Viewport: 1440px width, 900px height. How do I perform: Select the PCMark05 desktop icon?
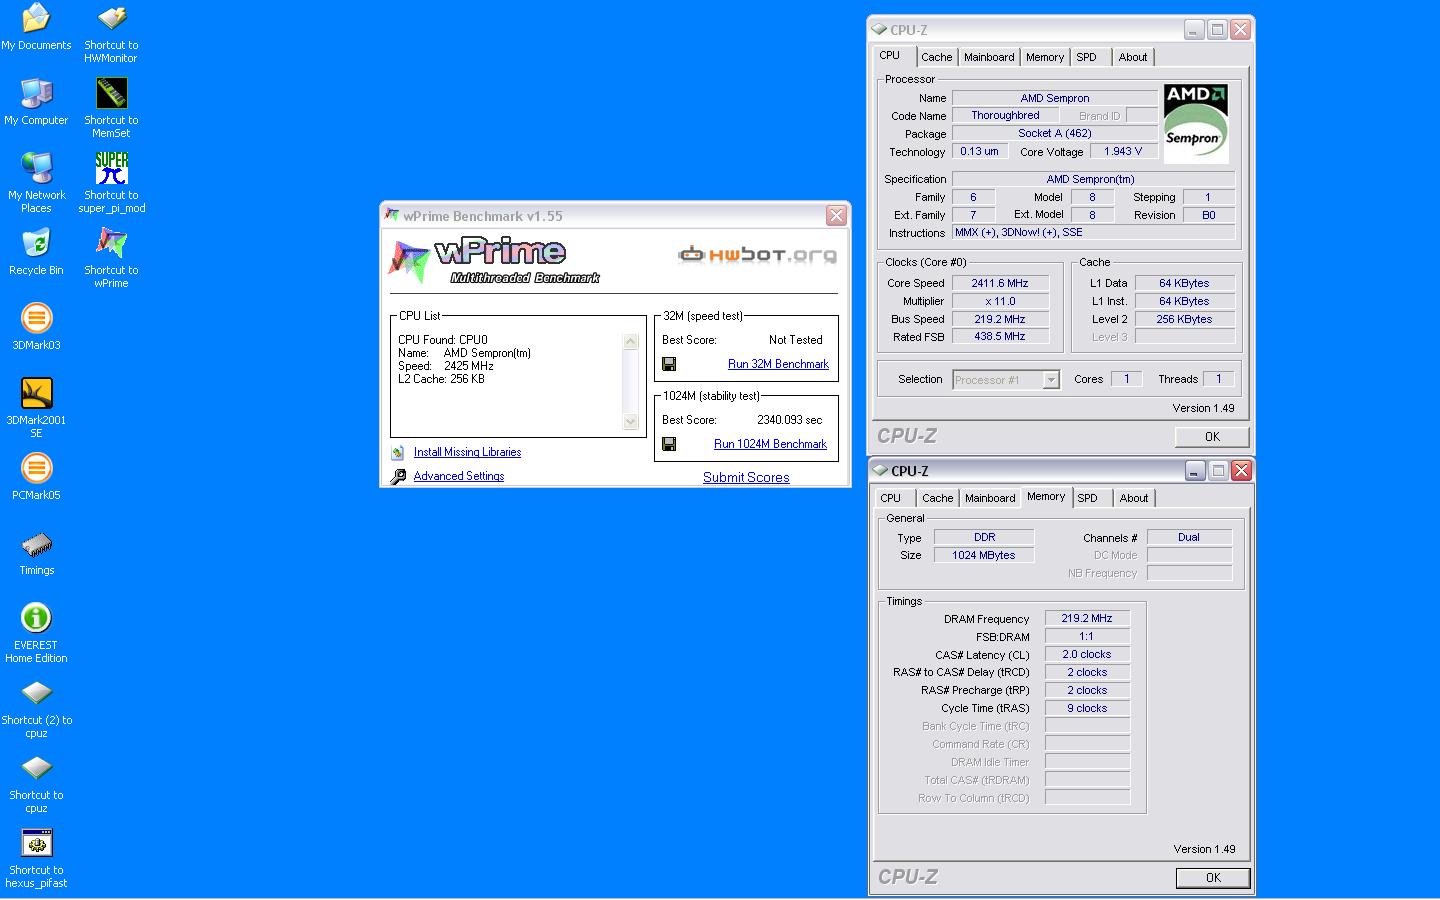(36, 477)
